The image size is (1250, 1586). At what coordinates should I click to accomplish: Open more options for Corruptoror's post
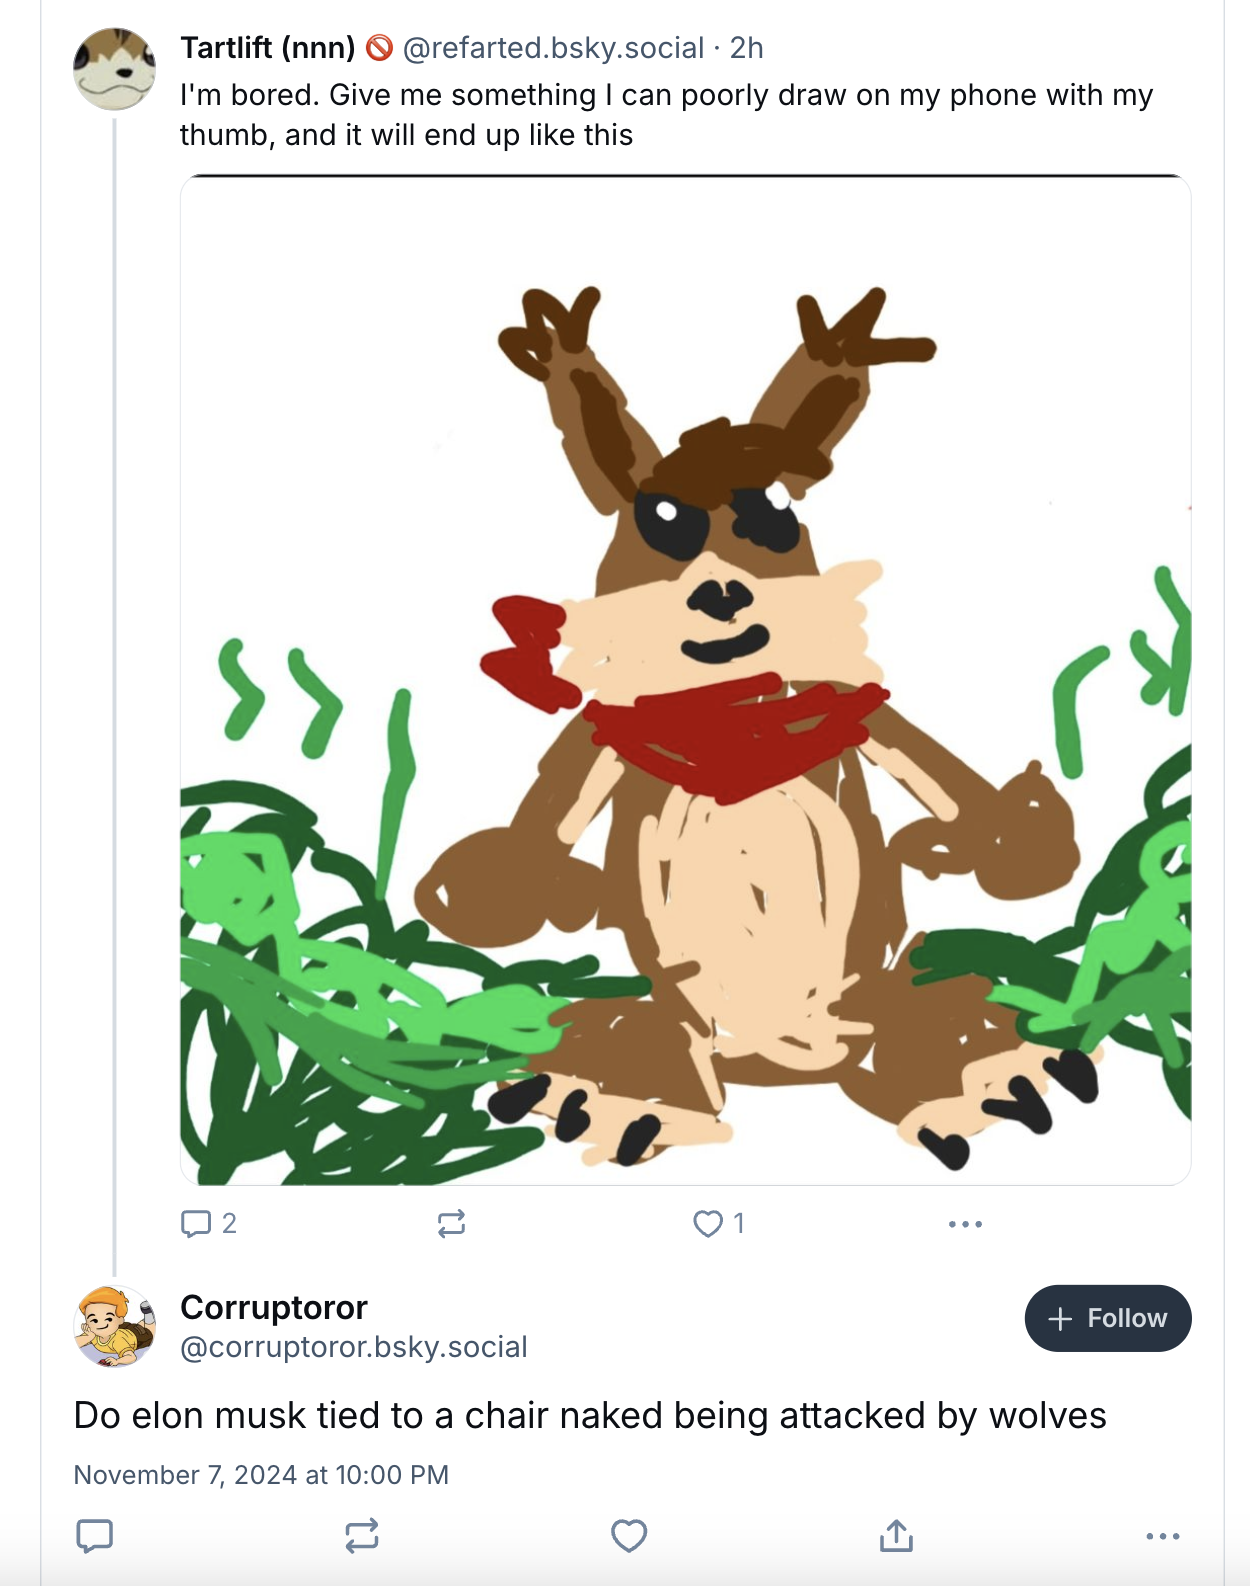[x=1163, y=1535]
